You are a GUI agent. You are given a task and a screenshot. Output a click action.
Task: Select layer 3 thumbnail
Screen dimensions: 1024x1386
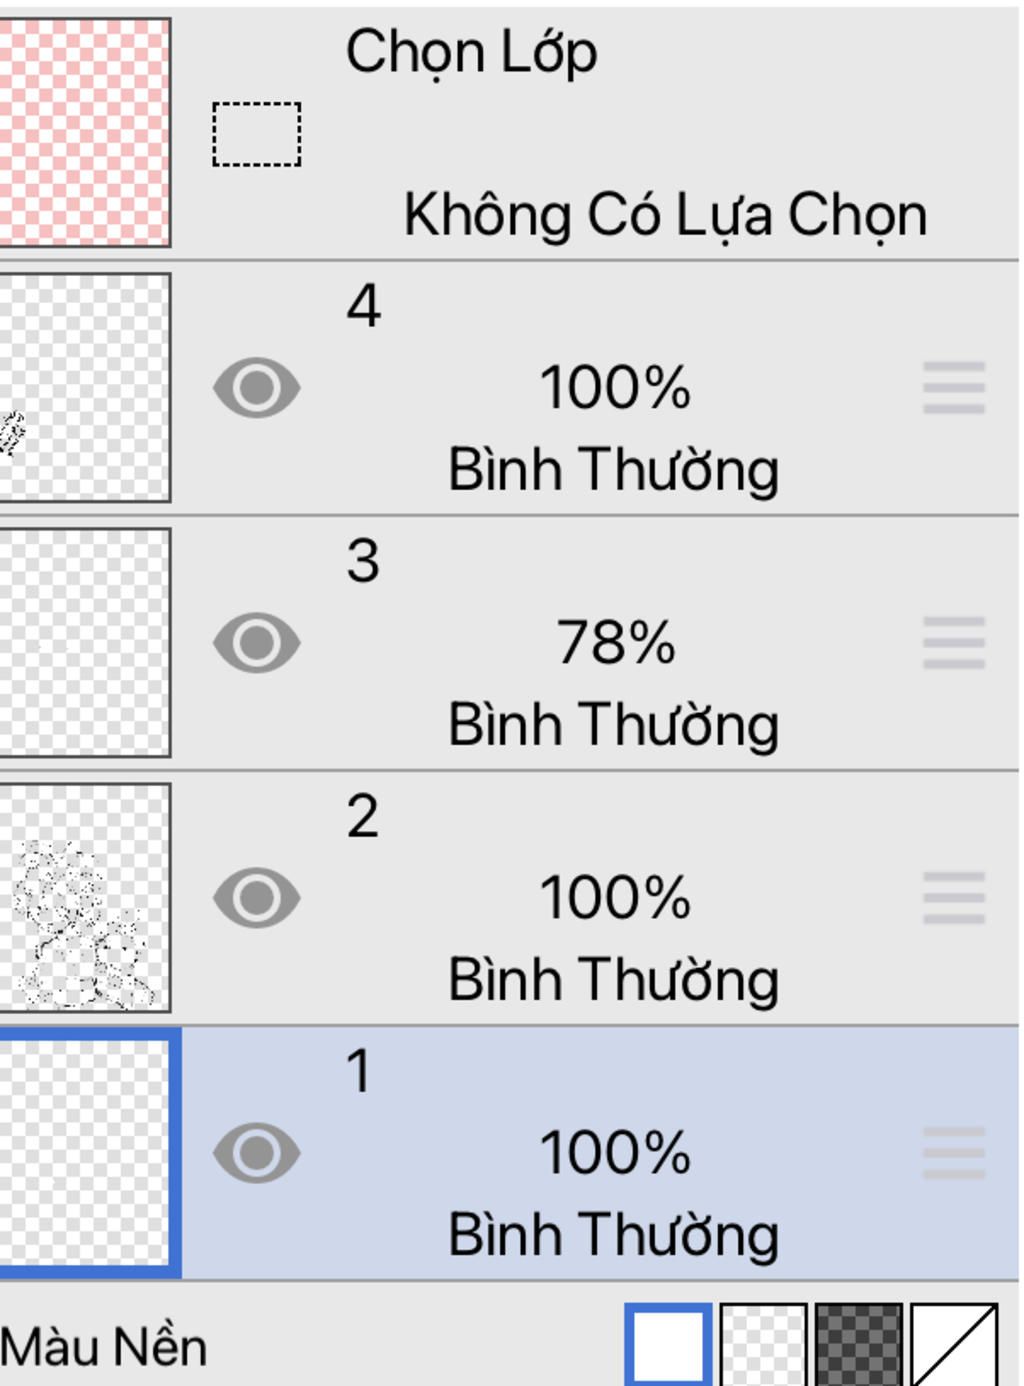click(85, 642)
